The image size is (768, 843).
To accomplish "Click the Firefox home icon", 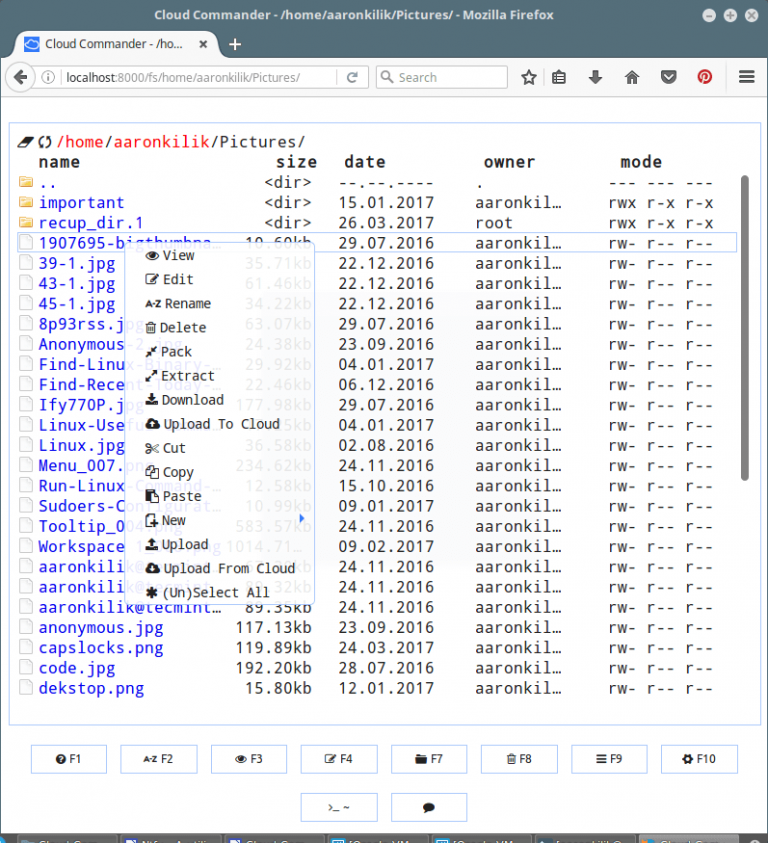I will 632,77.
